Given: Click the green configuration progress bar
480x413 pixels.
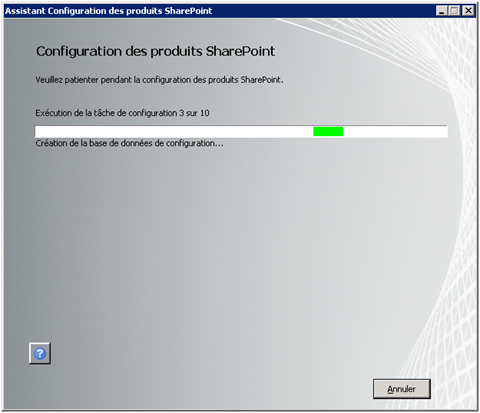Looking at the screenshot, I should 241,132.
